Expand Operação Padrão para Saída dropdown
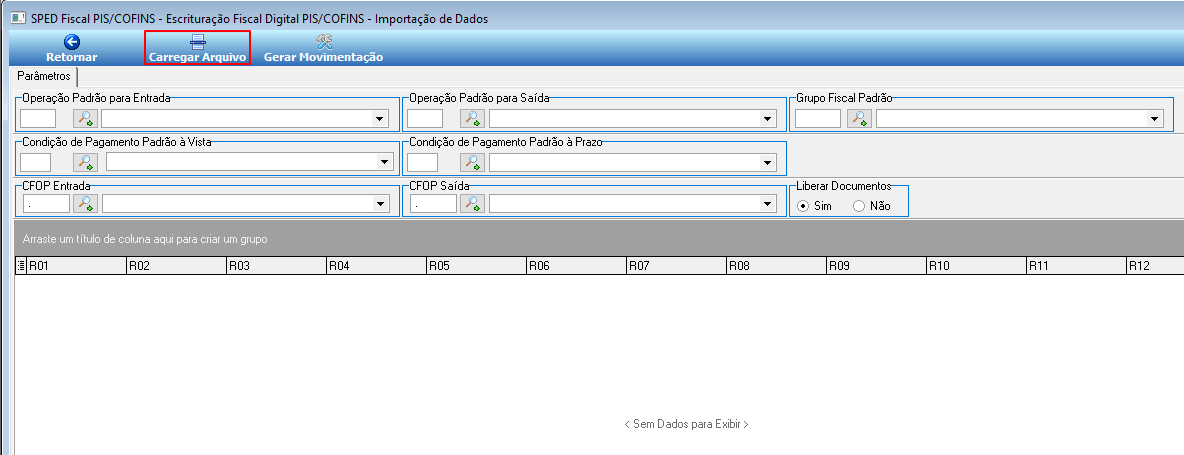Image resolution: width=1184 pixels, height=455 pixels. click(x=767, y=119)
